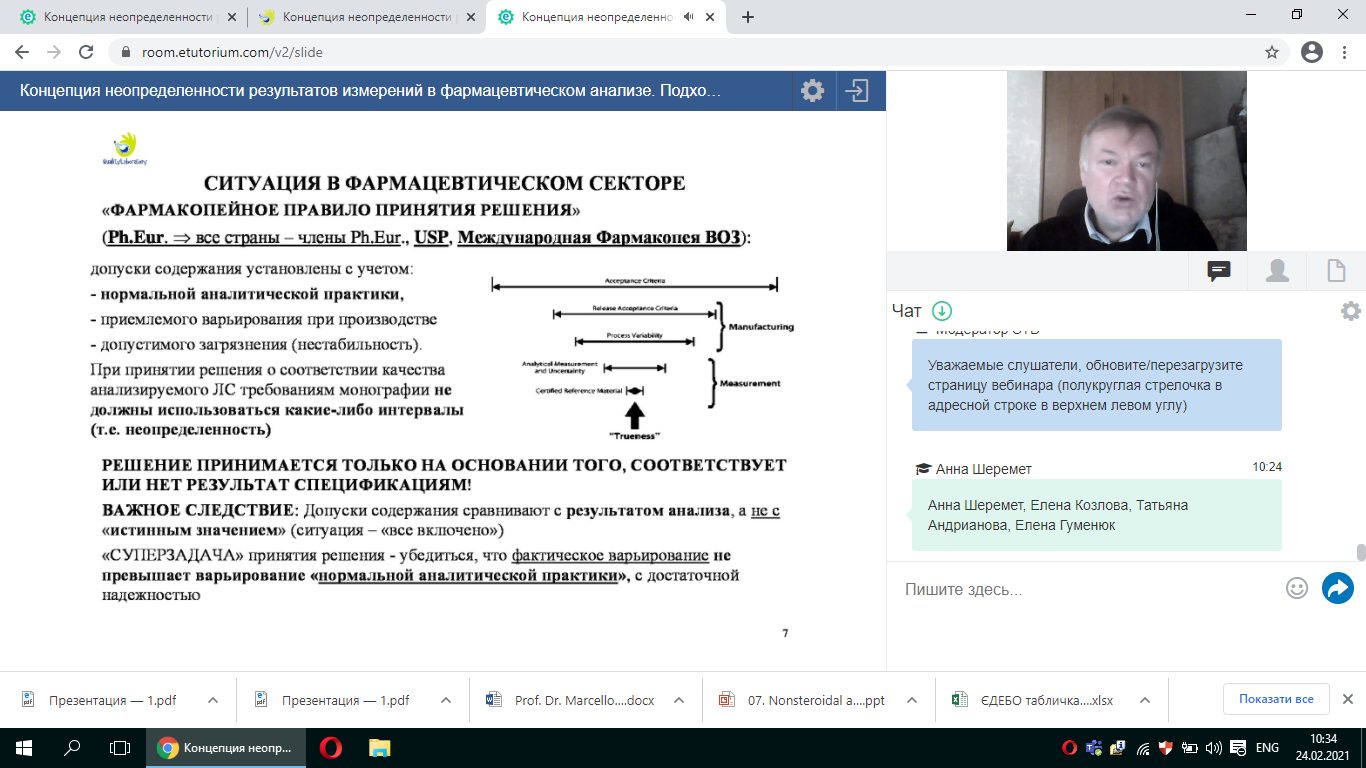Screen dimensions: 1366x768
Task: Bookmark this page with star icon
Action: 1272,52
